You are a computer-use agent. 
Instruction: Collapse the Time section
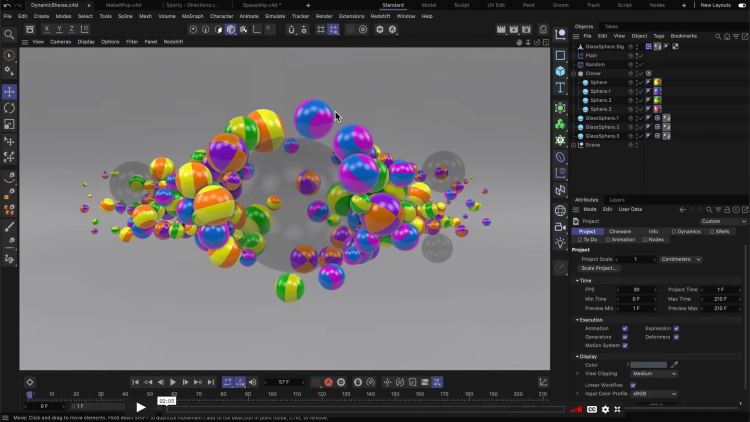[x=577, y=281]
